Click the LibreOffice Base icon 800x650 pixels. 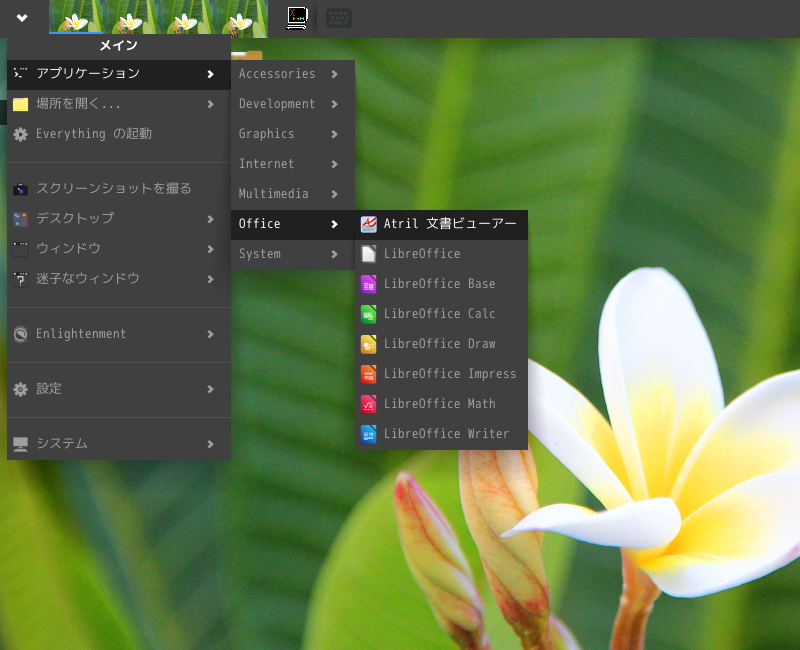pos(369,284)
